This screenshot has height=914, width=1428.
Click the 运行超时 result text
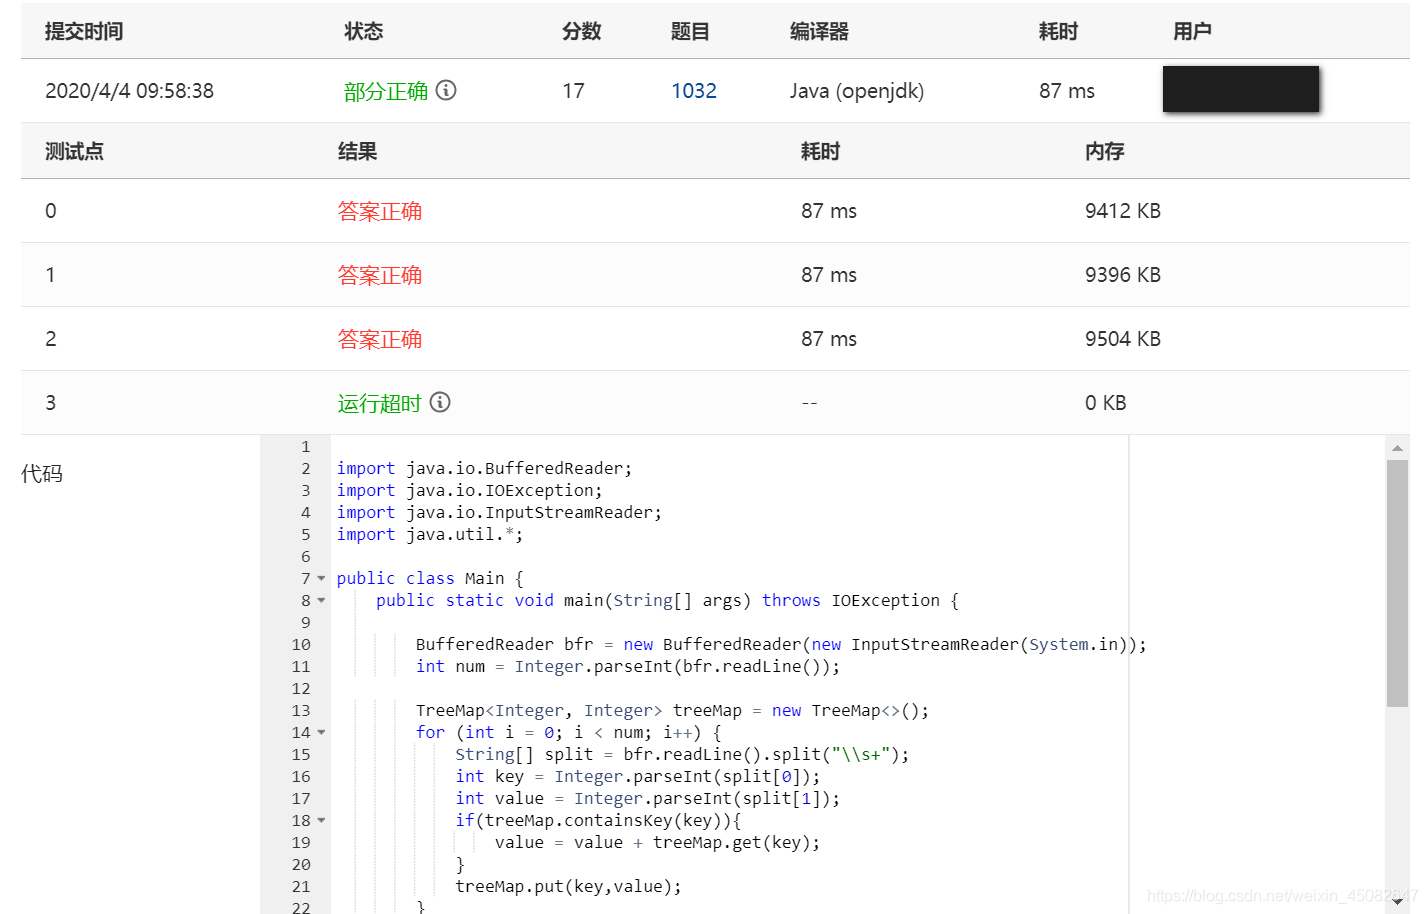[379, 403]
